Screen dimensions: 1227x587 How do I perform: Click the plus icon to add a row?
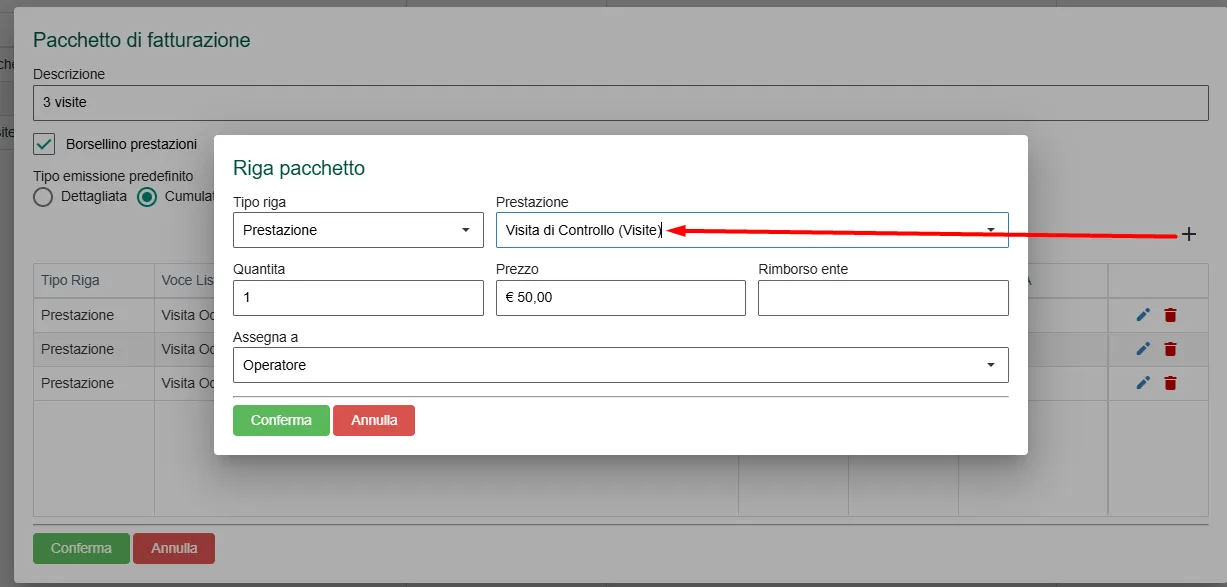point(1189,234)
